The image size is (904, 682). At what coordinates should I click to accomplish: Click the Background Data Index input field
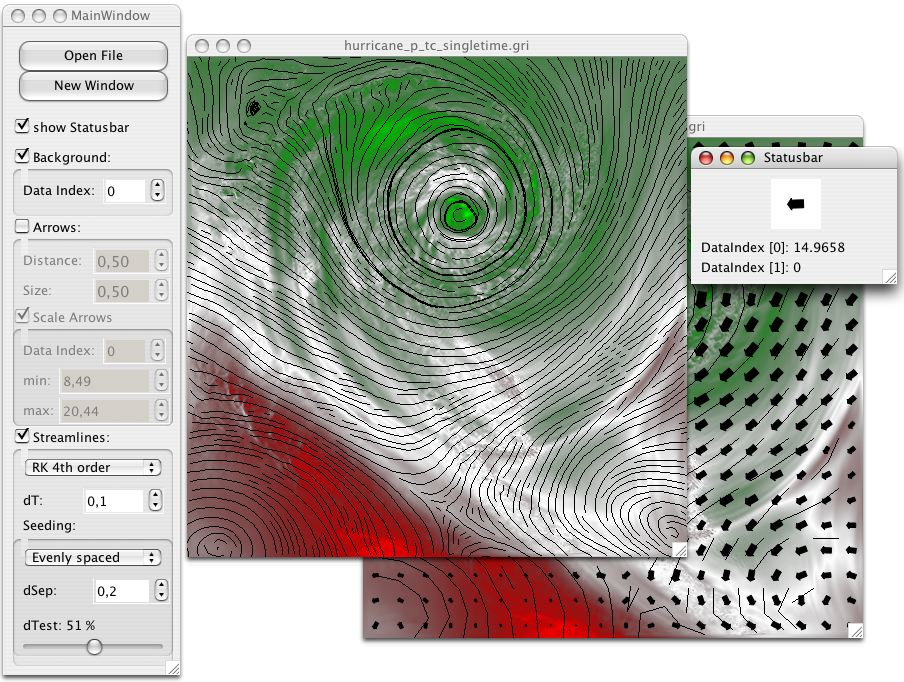click(125, 191)
